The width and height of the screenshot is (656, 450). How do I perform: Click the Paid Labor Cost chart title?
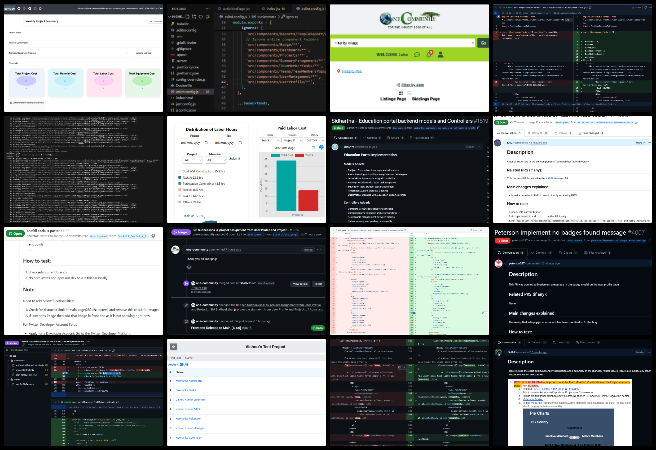292,128
